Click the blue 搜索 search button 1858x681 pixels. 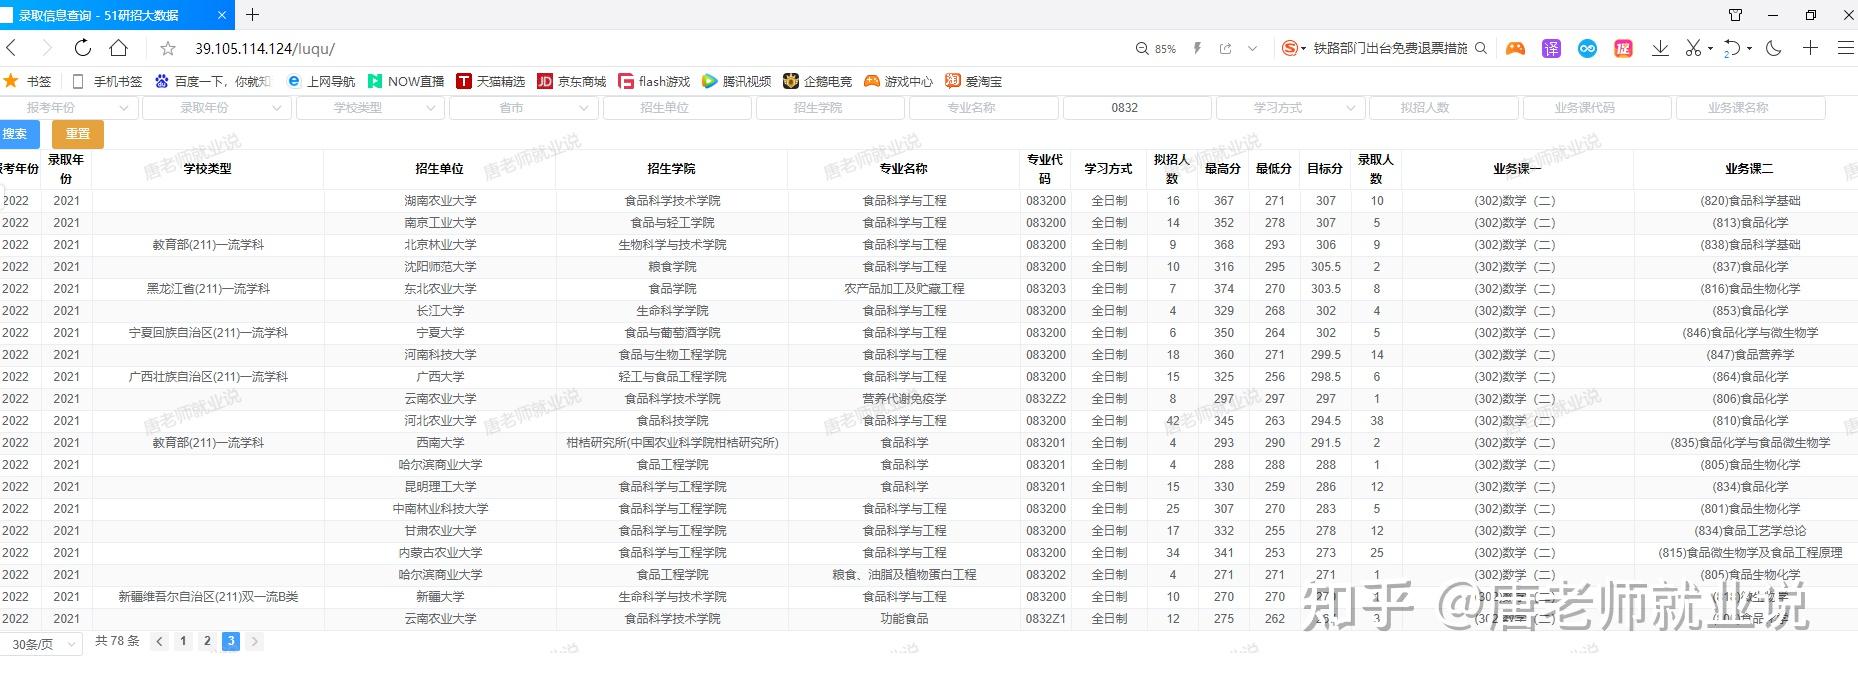(18, 134)
